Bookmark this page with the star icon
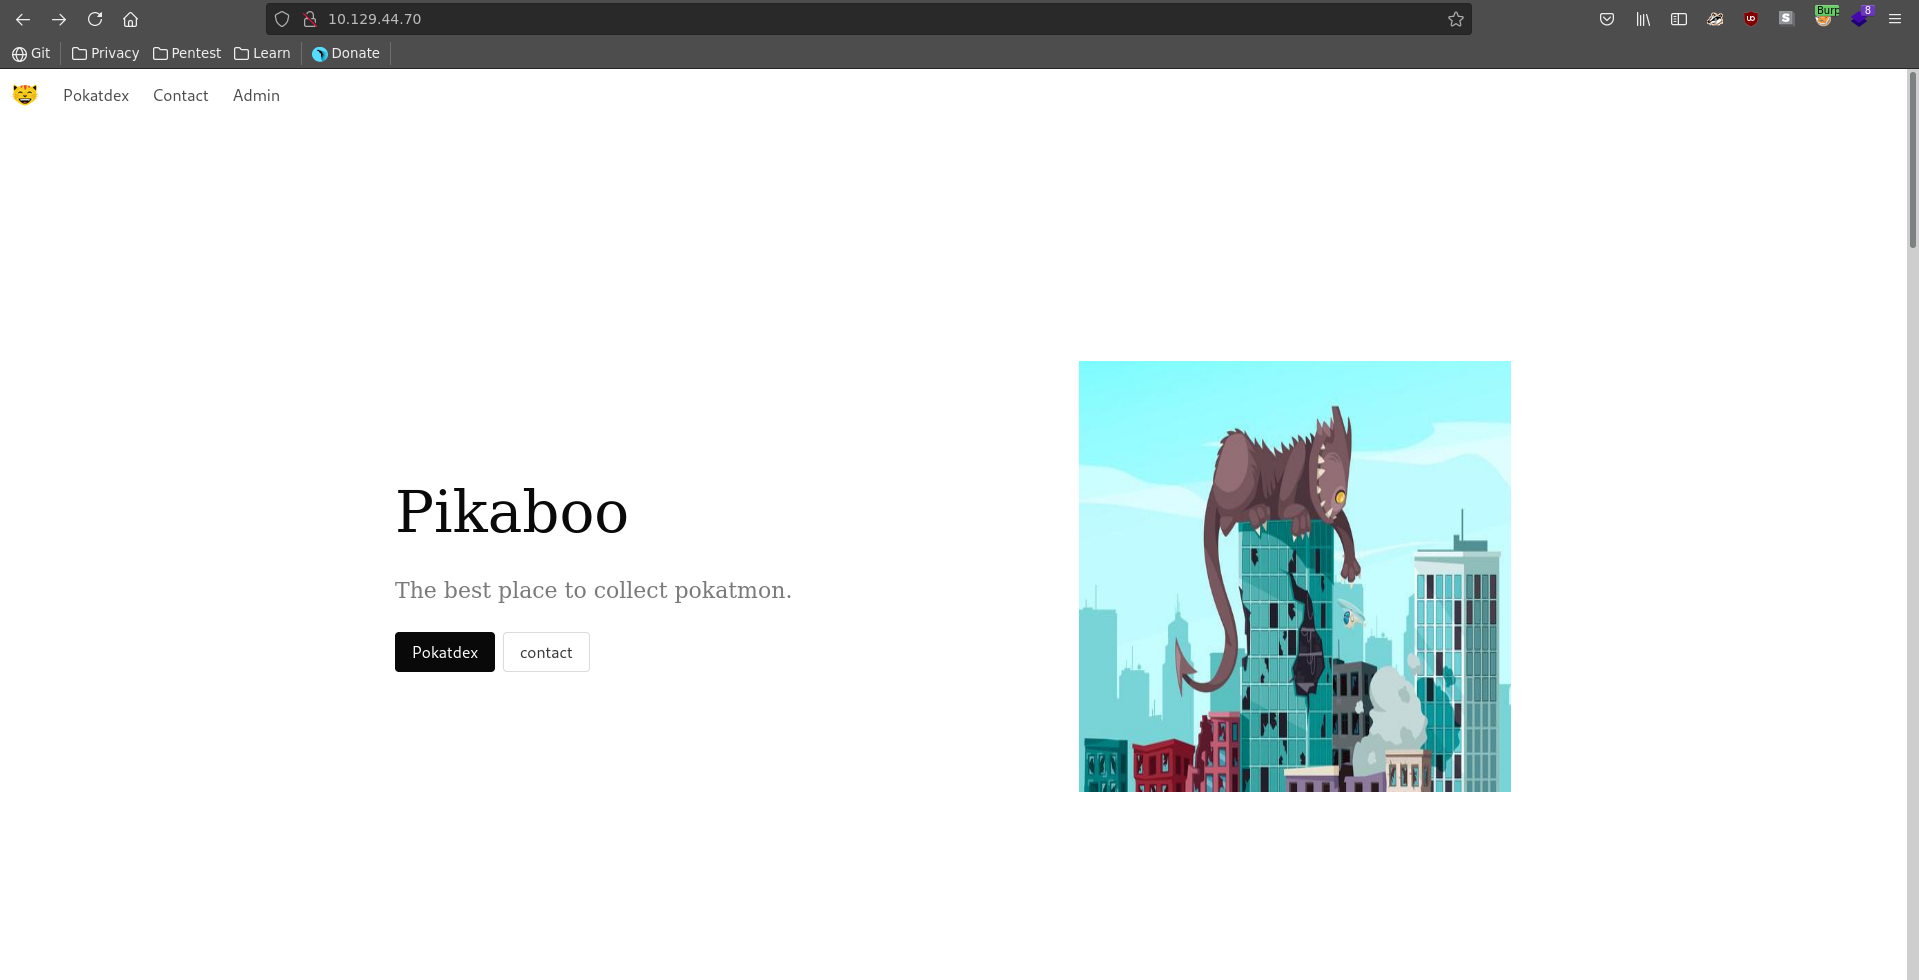 1455,19
